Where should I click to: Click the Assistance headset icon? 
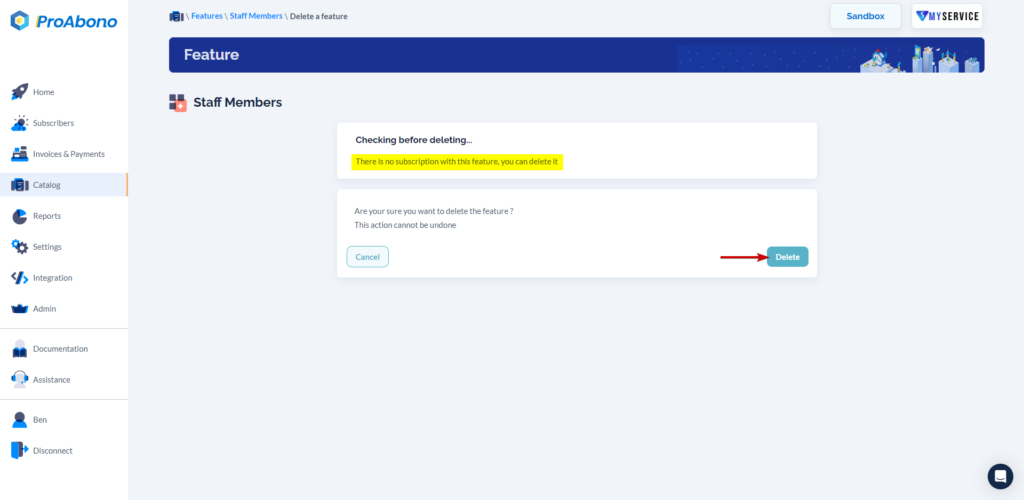coord(20,379)
